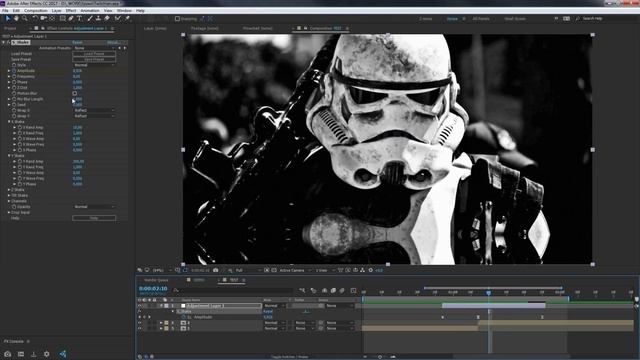Viewport: 640px width, 360px height.
Task: Open the Effect menu
Action: pyautogui.click(x=71, y=11)
